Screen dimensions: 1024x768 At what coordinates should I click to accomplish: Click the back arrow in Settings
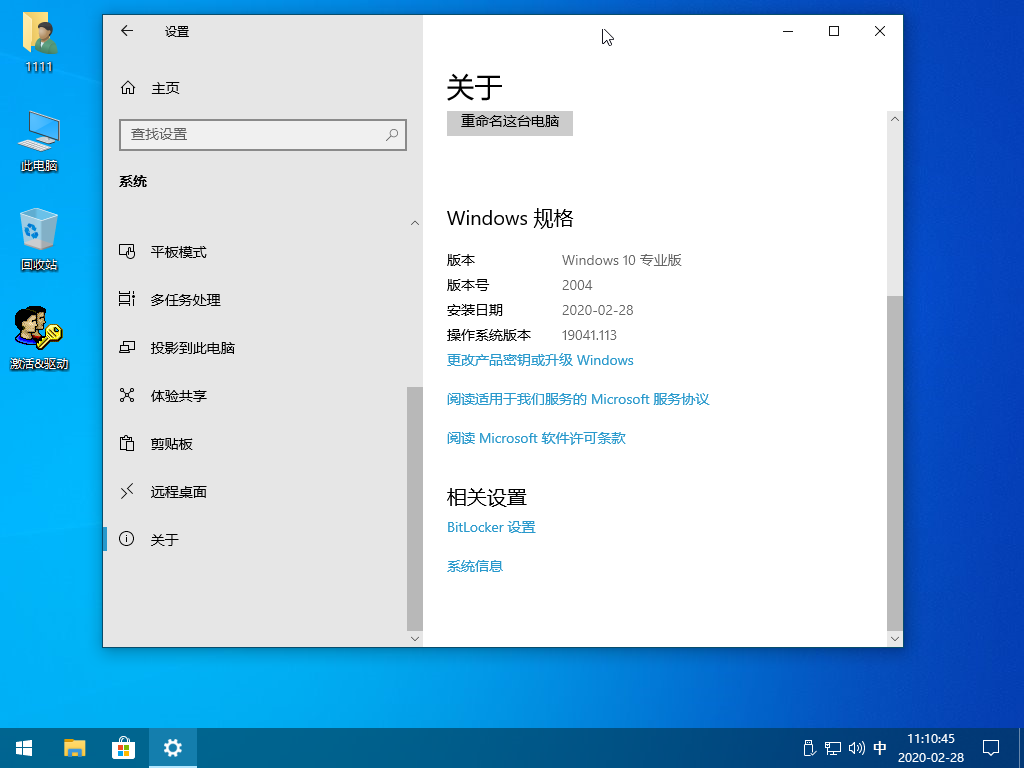(x=126, y=31)
